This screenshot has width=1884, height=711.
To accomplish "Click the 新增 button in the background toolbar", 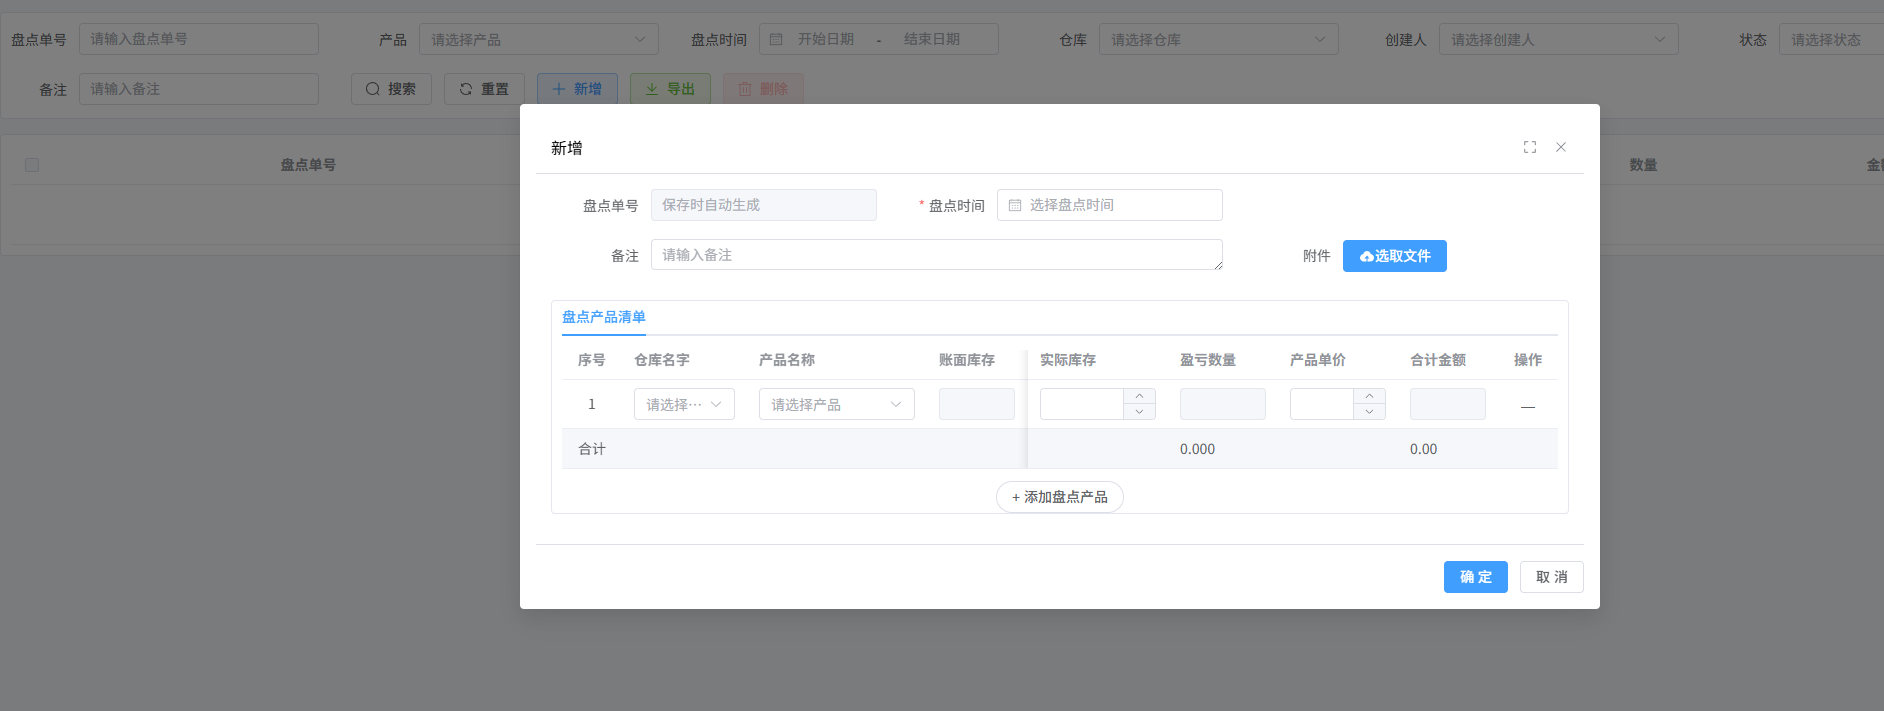I will click(577, 89).
